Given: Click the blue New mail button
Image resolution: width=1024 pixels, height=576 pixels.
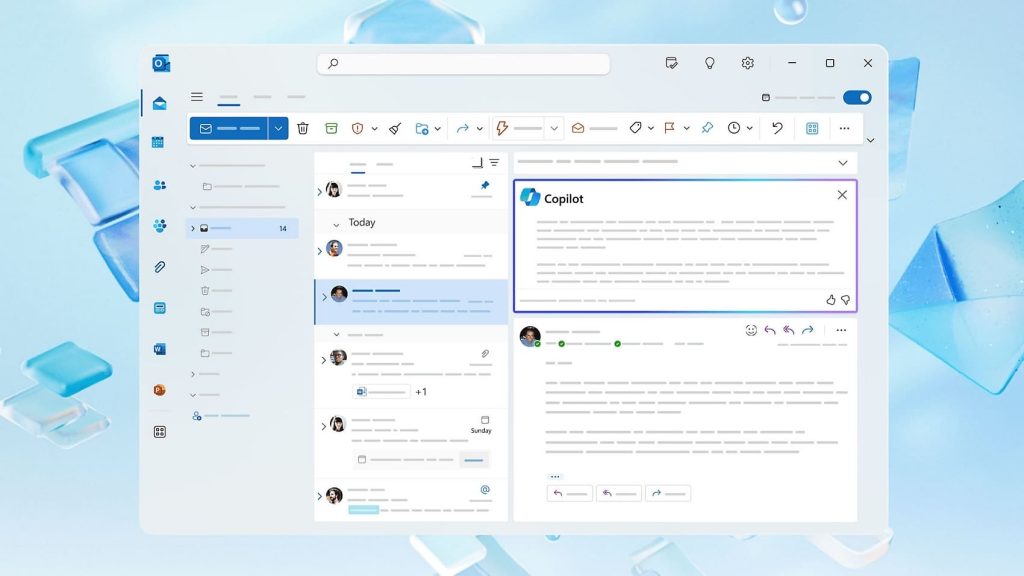Looking at the screenshot, I should click(228, 128).
